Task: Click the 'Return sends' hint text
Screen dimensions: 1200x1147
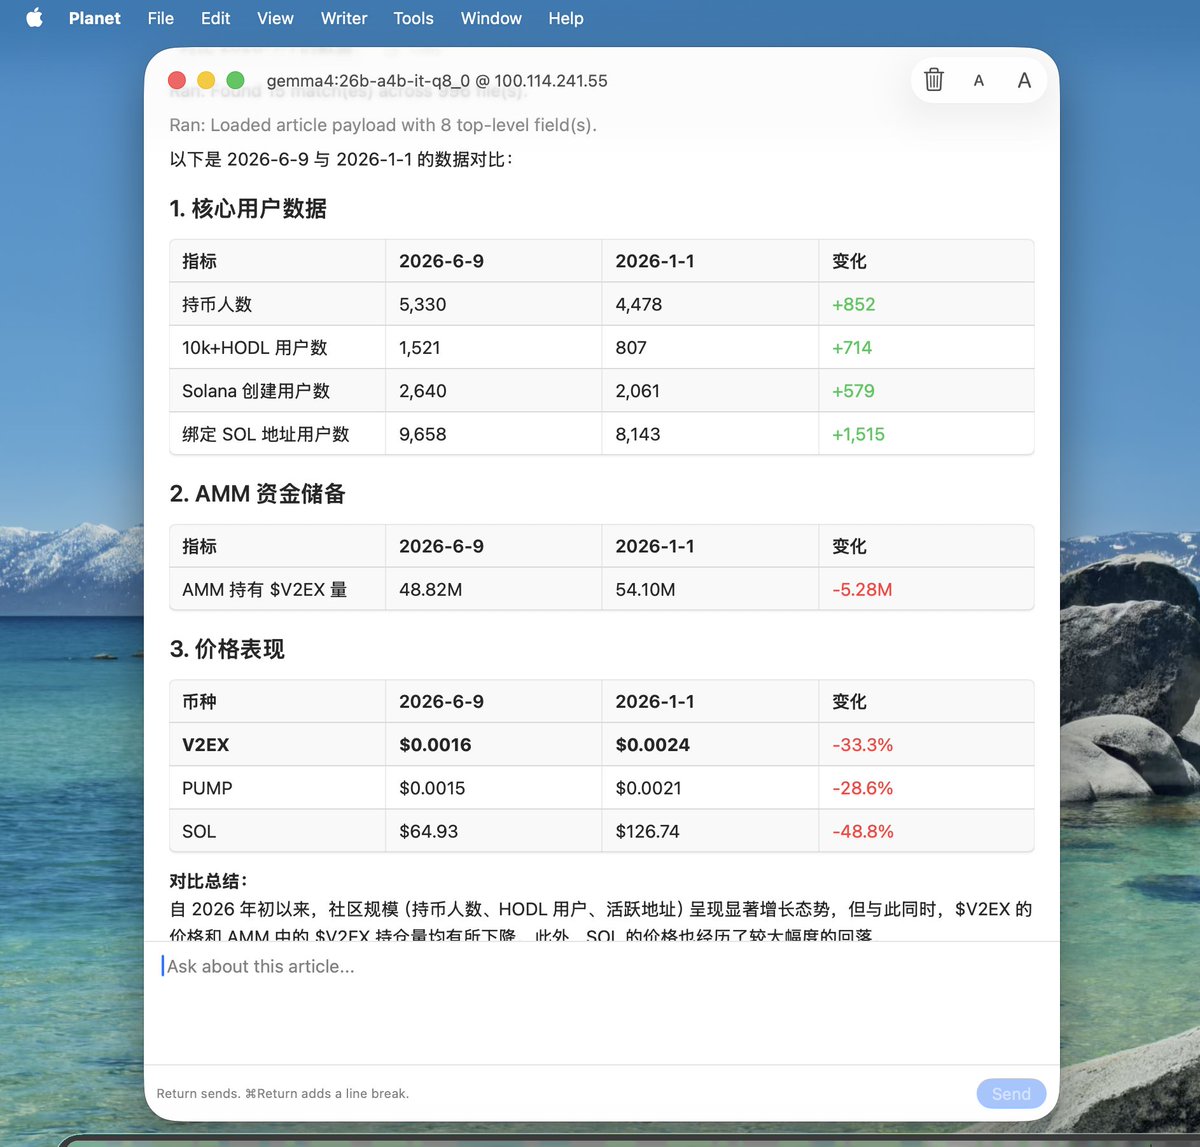Action: pos(283,1093)
